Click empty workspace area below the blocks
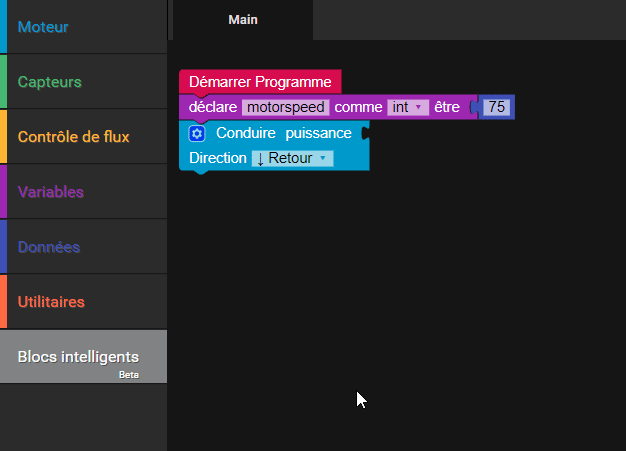The image size is (626, 451). tap(400, 300)
